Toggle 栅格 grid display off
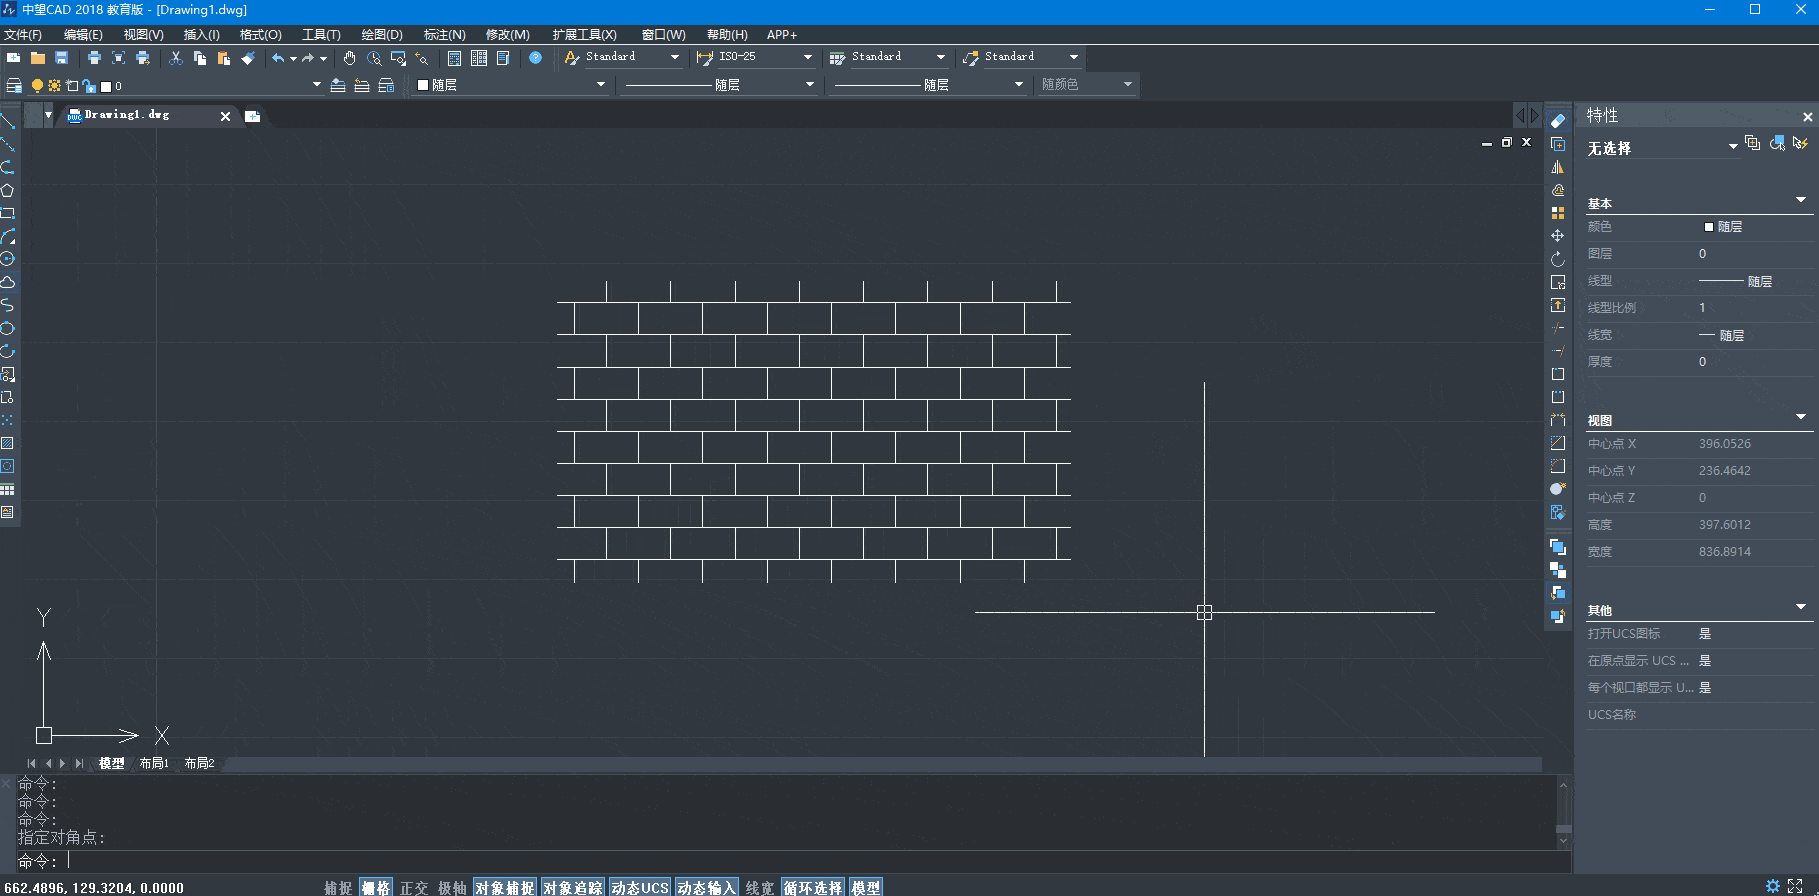This screenshot has height=896, width=1819. coord(376,887)
